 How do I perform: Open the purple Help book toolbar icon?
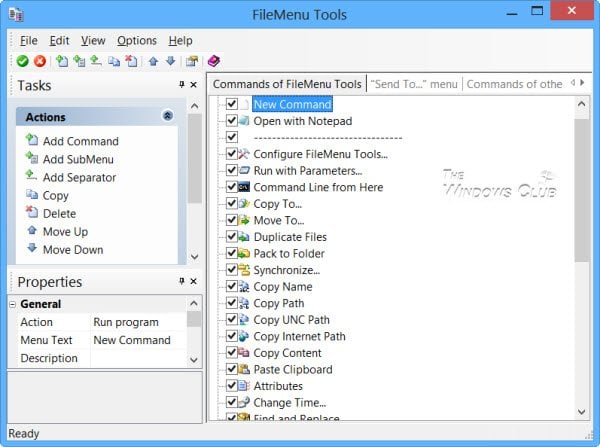(x=214, y=61)
